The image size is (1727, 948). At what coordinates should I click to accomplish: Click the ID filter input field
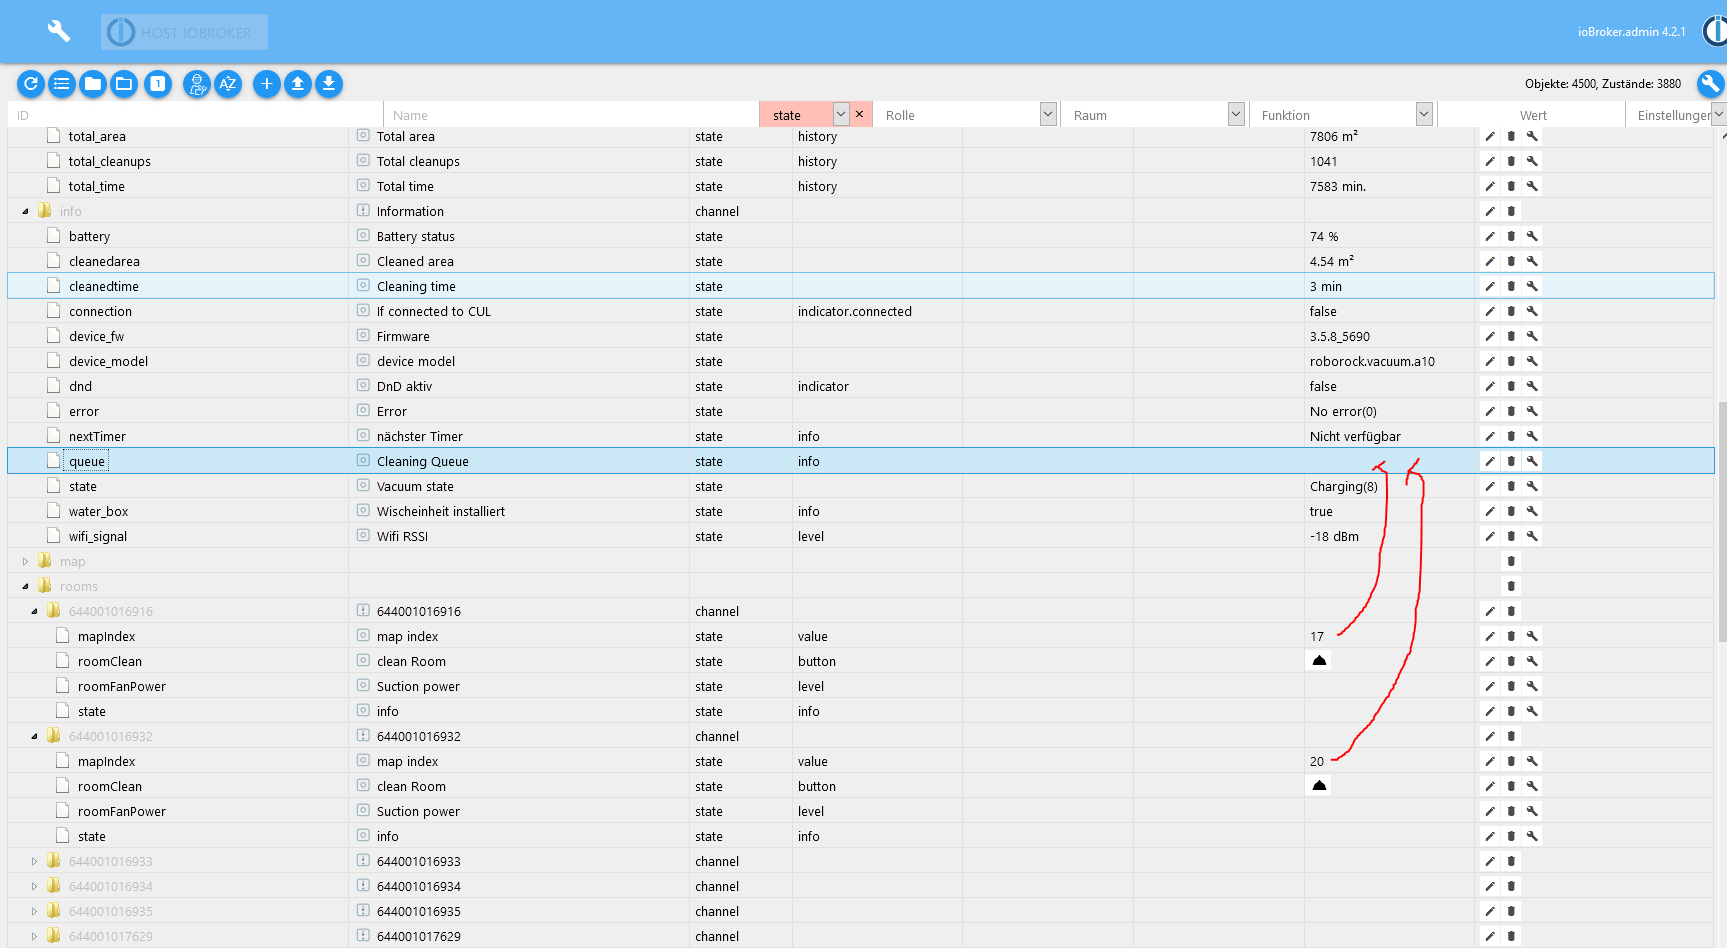195,115
